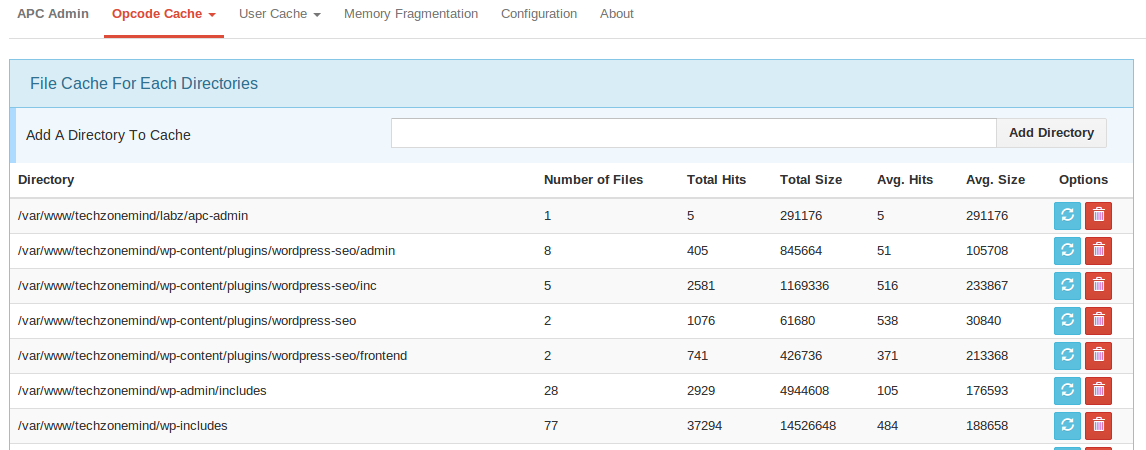Screen dimensions: 1146x450
Task: Select the wordpress-seo/inc directory path
Action: [197, 286]
